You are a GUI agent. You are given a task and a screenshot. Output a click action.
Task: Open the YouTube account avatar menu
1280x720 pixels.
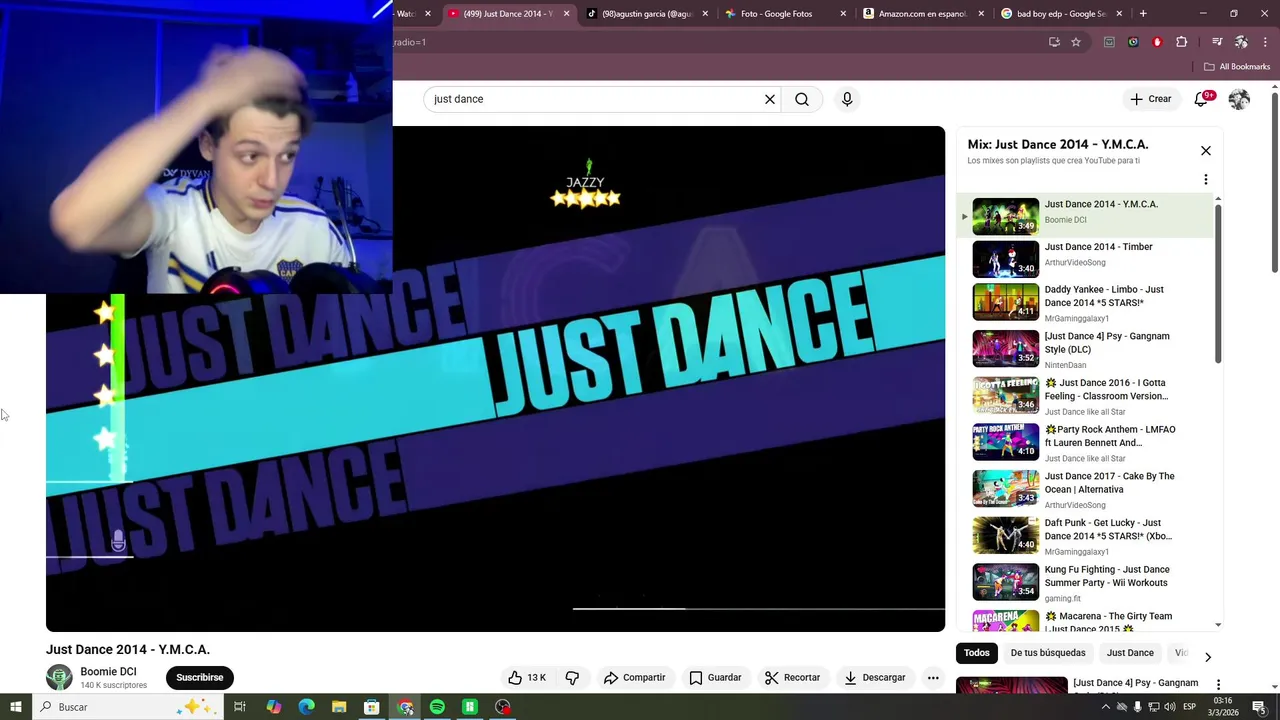1239,99
